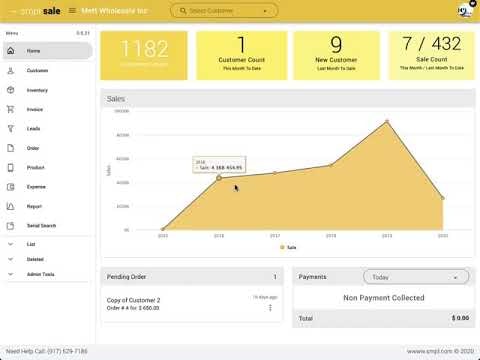Image resolution: width=480 pixels, height=360 pixels.
Task: Select the 2019 peak data point
Action: pos(387,121)
